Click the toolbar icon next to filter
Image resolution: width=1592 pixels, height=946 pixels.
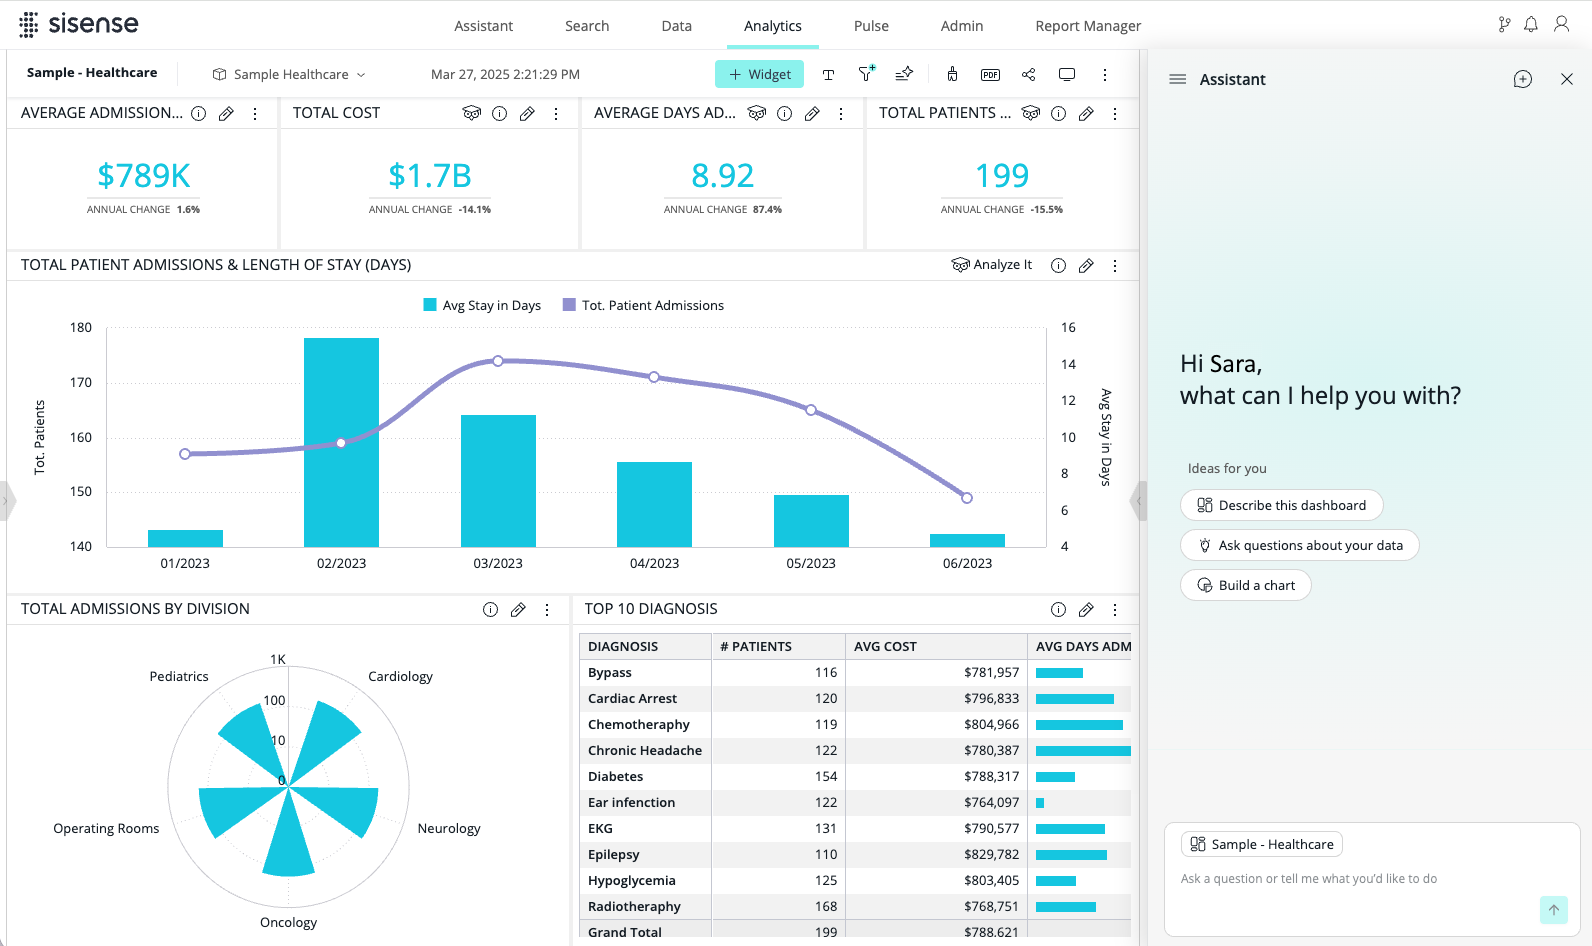pyautogui.click(x=904, y=74)
